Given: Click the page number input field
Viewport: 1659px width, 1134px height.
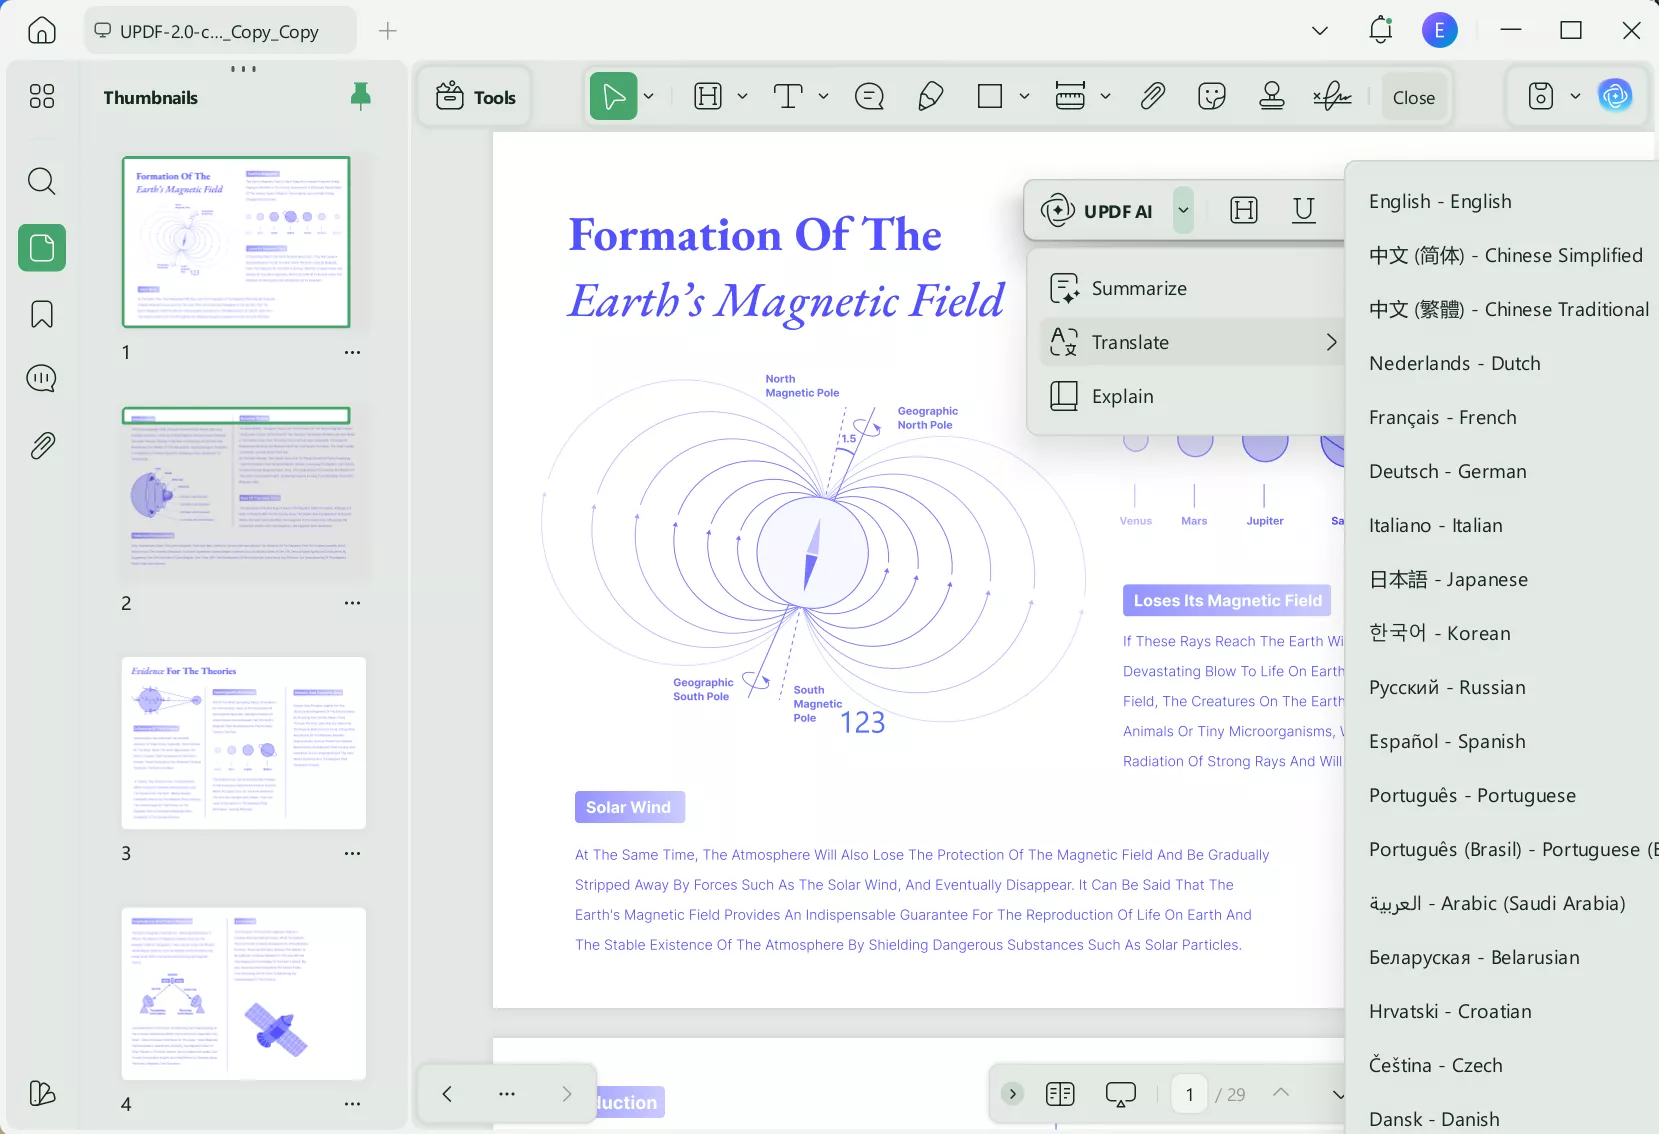Looking at the screenshot, I should click(1189, 1094).
